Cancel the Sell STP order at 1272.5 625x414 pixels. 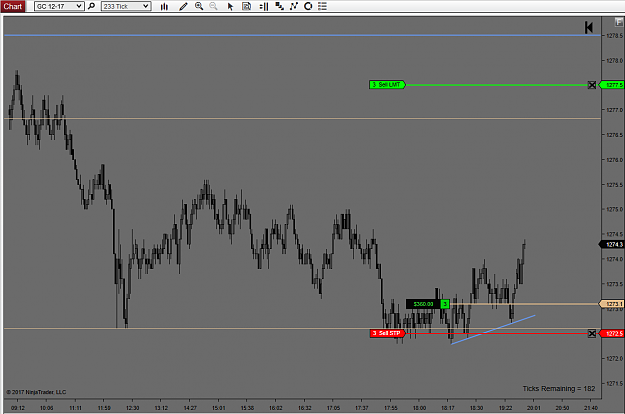(592, 334)
